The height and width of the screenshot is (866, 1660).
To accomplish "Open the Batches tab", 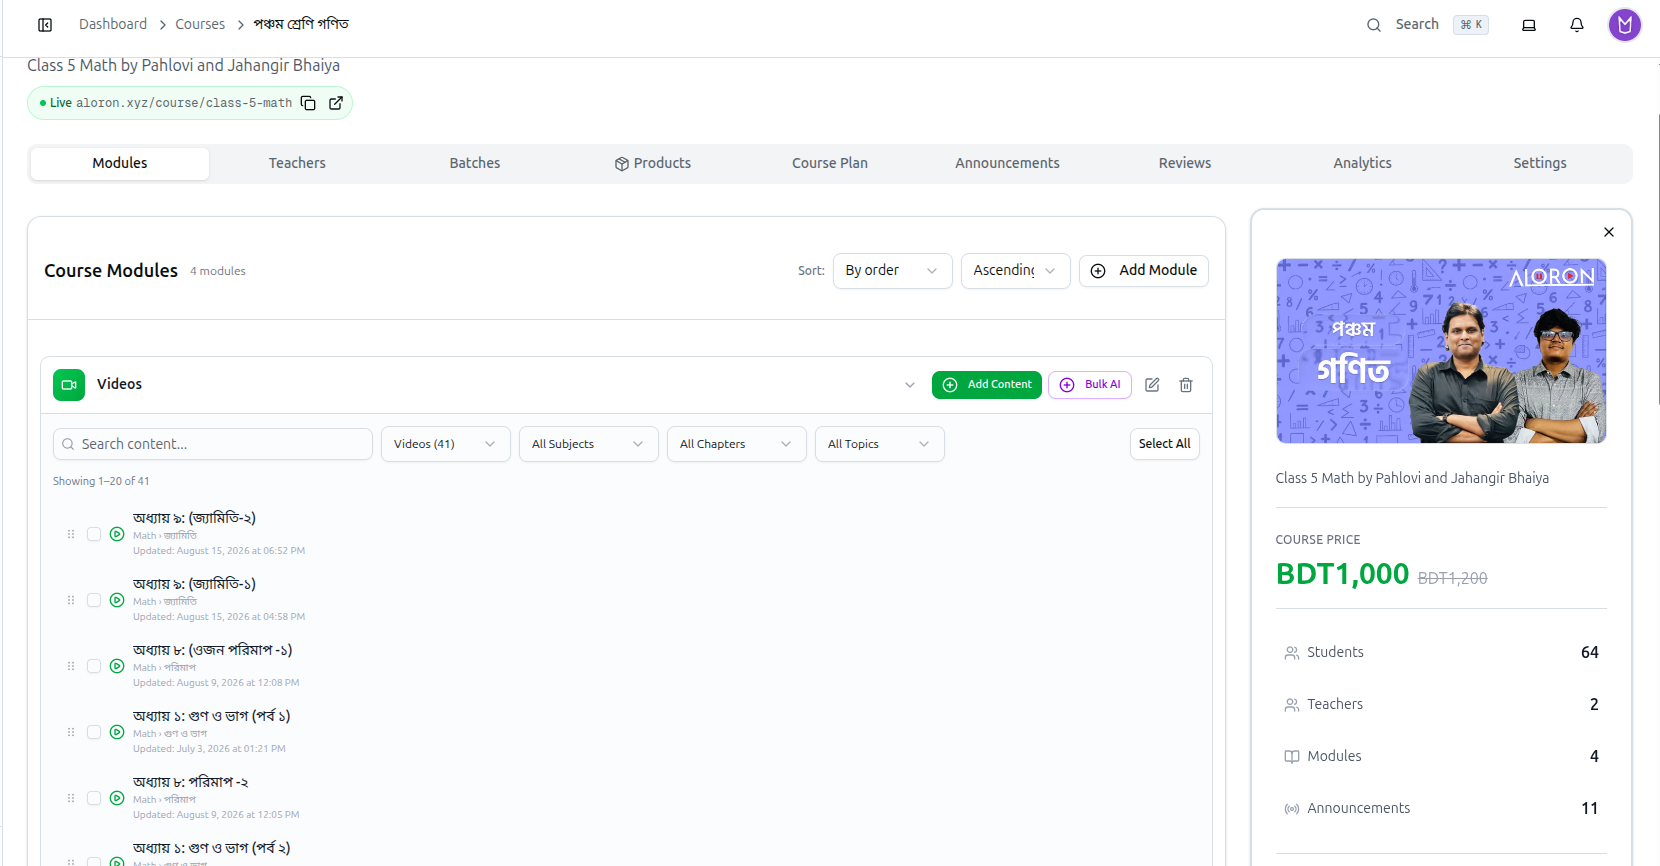I will (x=475, y=164).
